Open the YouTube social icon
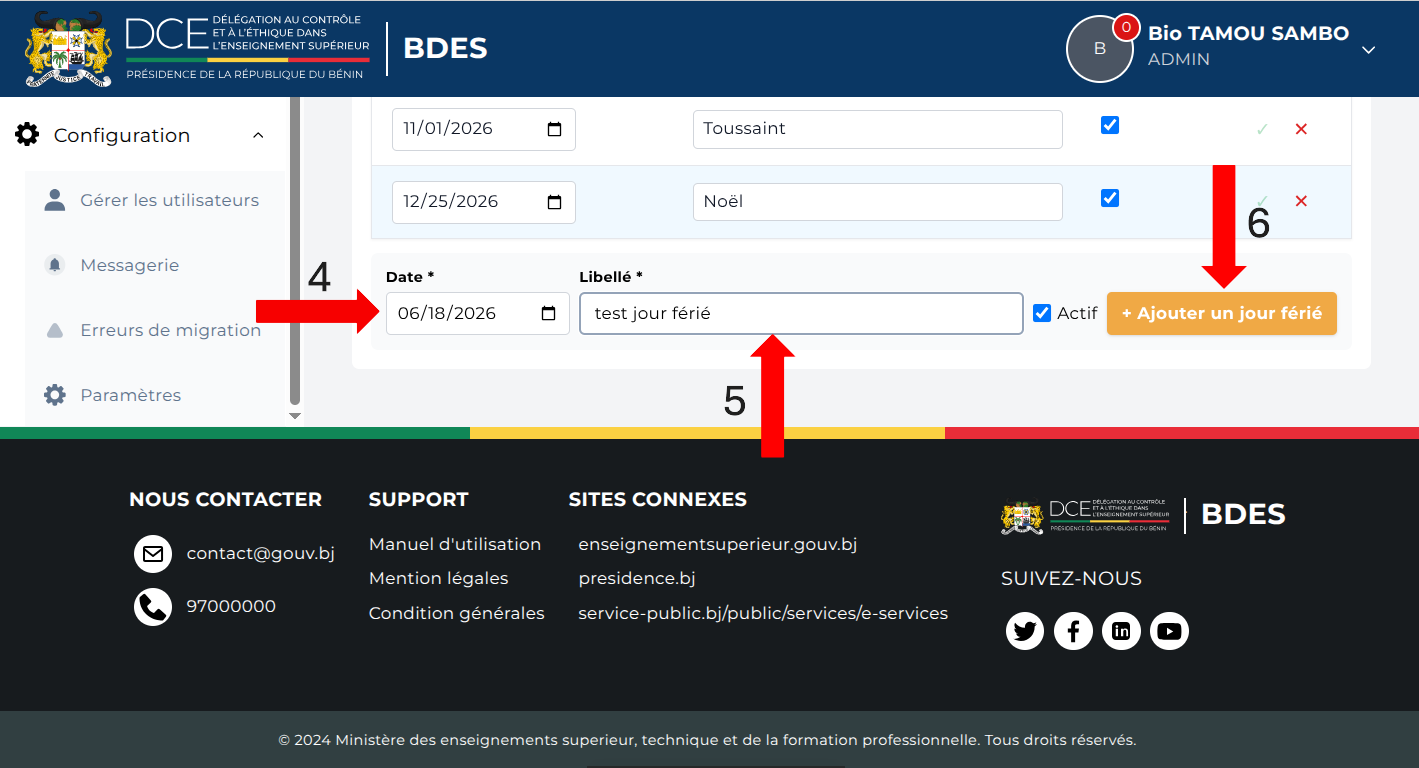 point(1169,631)
